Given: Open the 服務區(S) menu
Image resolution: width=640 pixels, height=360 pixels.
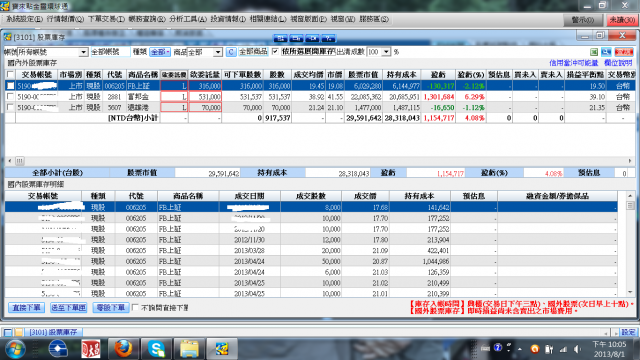Looking at the screenshot, I should [x=373, y=19].
